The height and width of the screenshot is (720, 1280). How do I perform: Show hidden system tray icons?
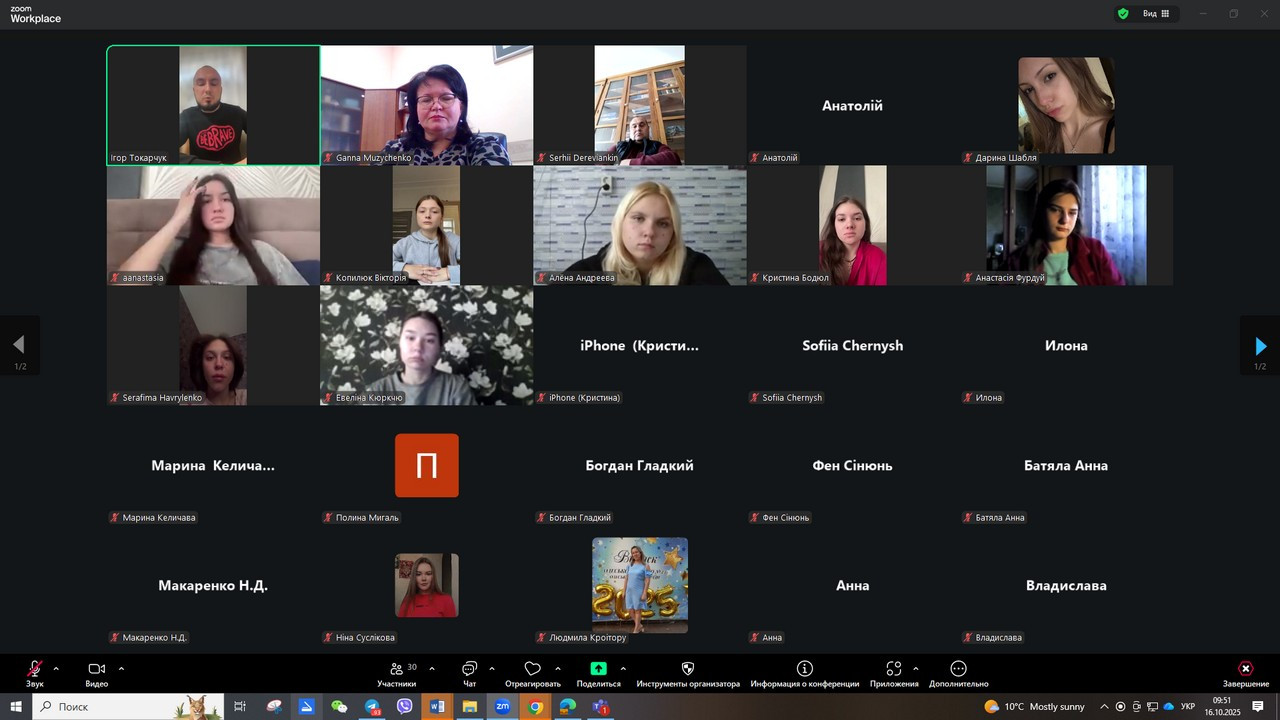point(1106,706)
